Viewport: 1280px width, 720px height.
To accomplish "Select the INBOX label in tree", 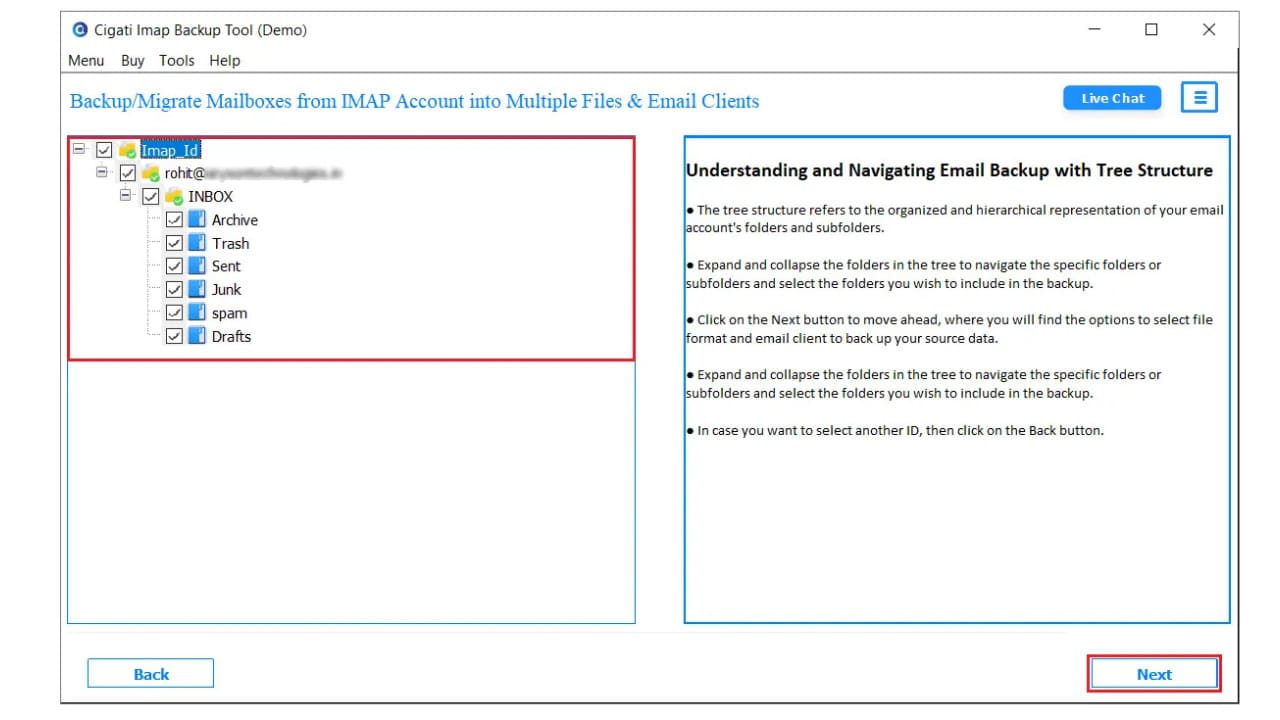I will (211, 196).
